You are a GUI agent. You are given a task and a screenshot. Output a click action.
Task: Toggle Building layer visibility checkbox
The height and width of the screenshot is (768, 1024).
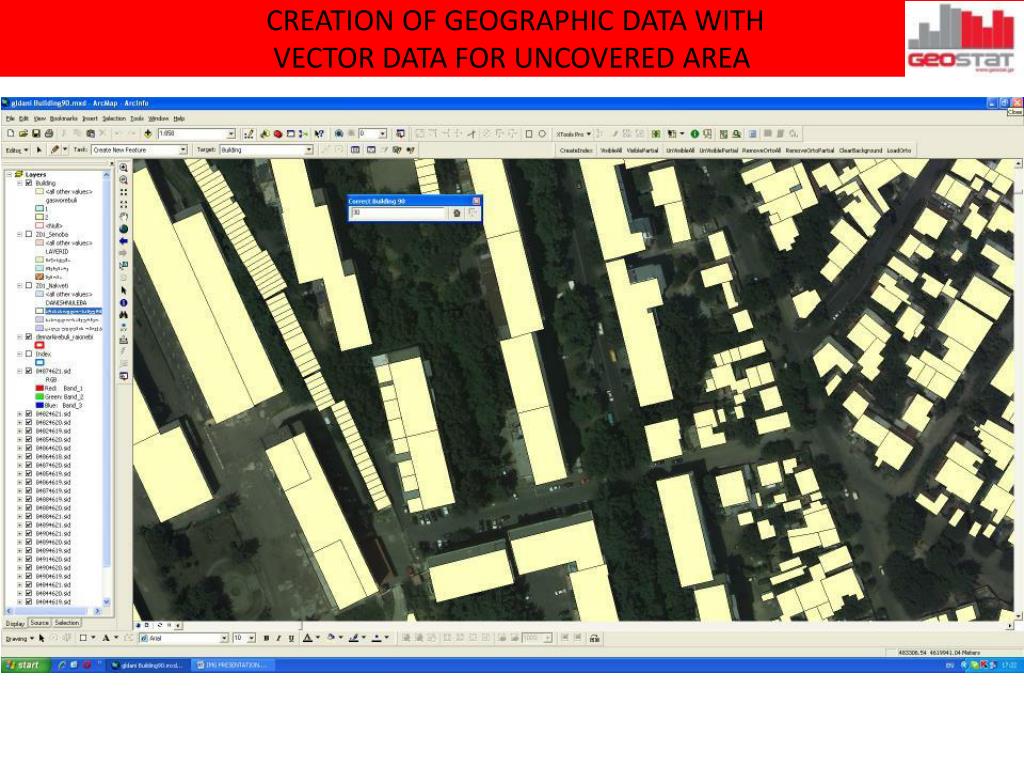click(x=29, y=184)
